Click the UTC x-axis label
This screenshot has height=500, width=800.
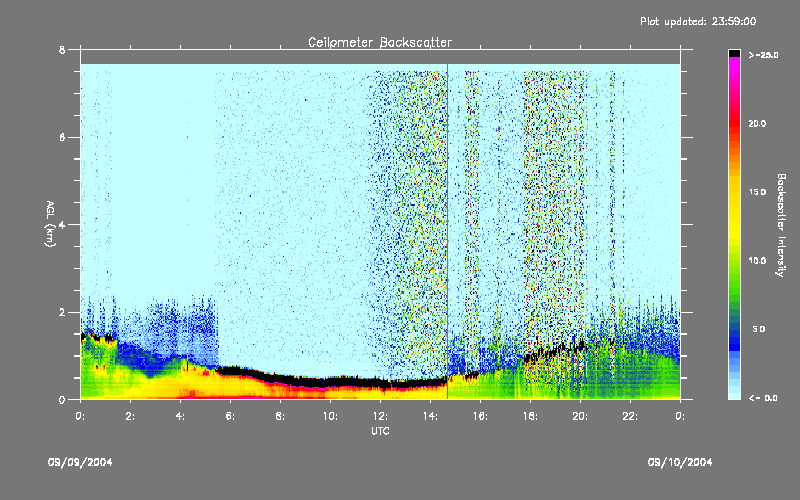pos(380,431)
